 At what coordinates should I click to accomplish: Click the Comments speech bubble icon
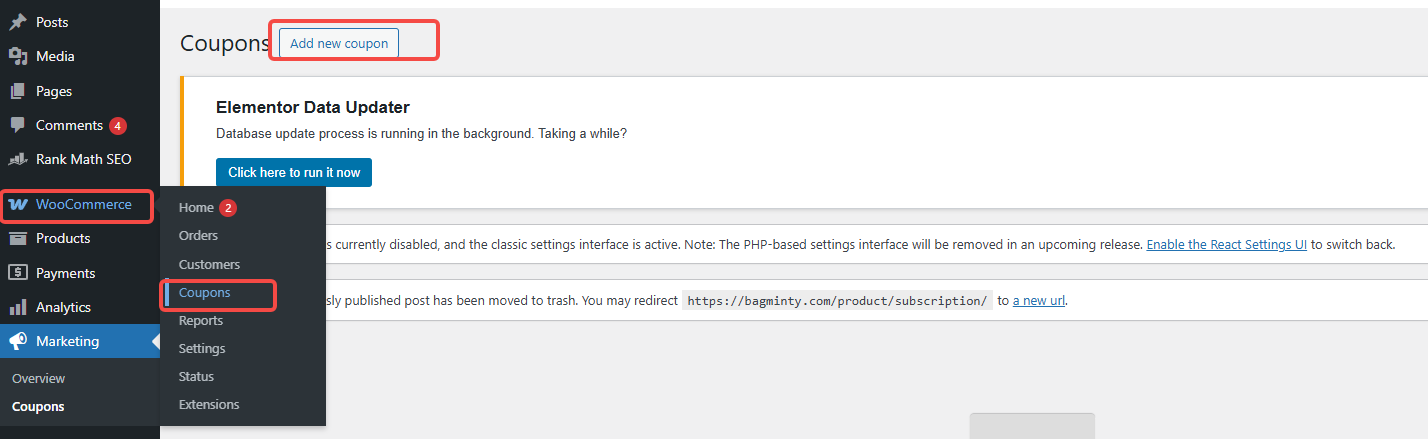coord(17,125)
